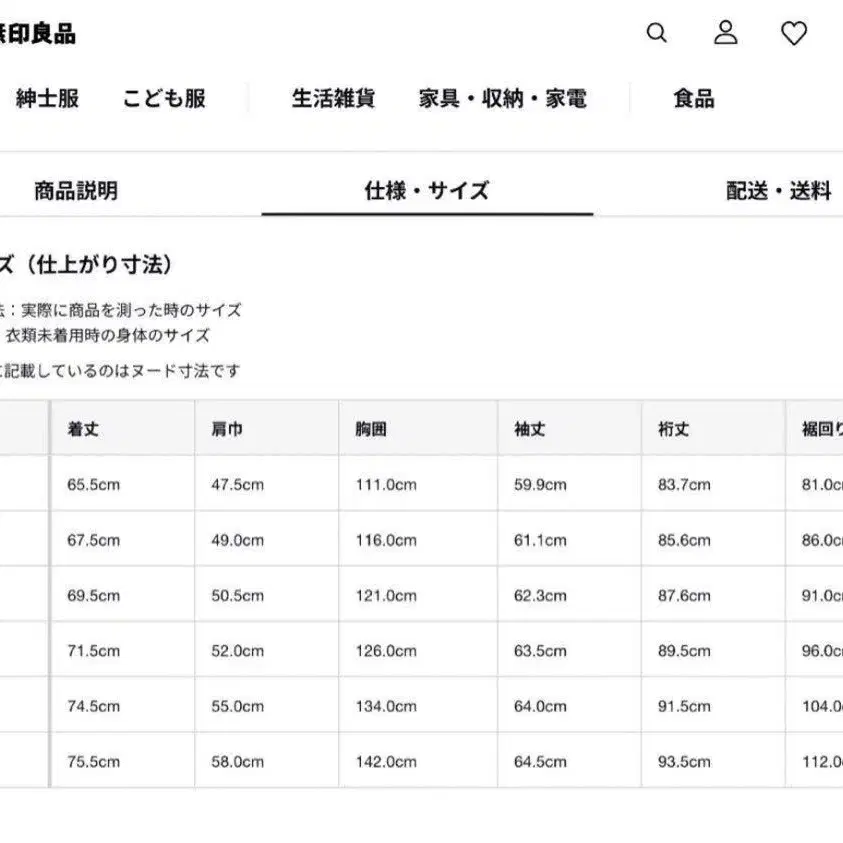Image resolution: width=843 pixels, height=843 pixels.
Task: Switch to the 商品説明 tab
Action: pyautogui.click(x=76, y=190)
